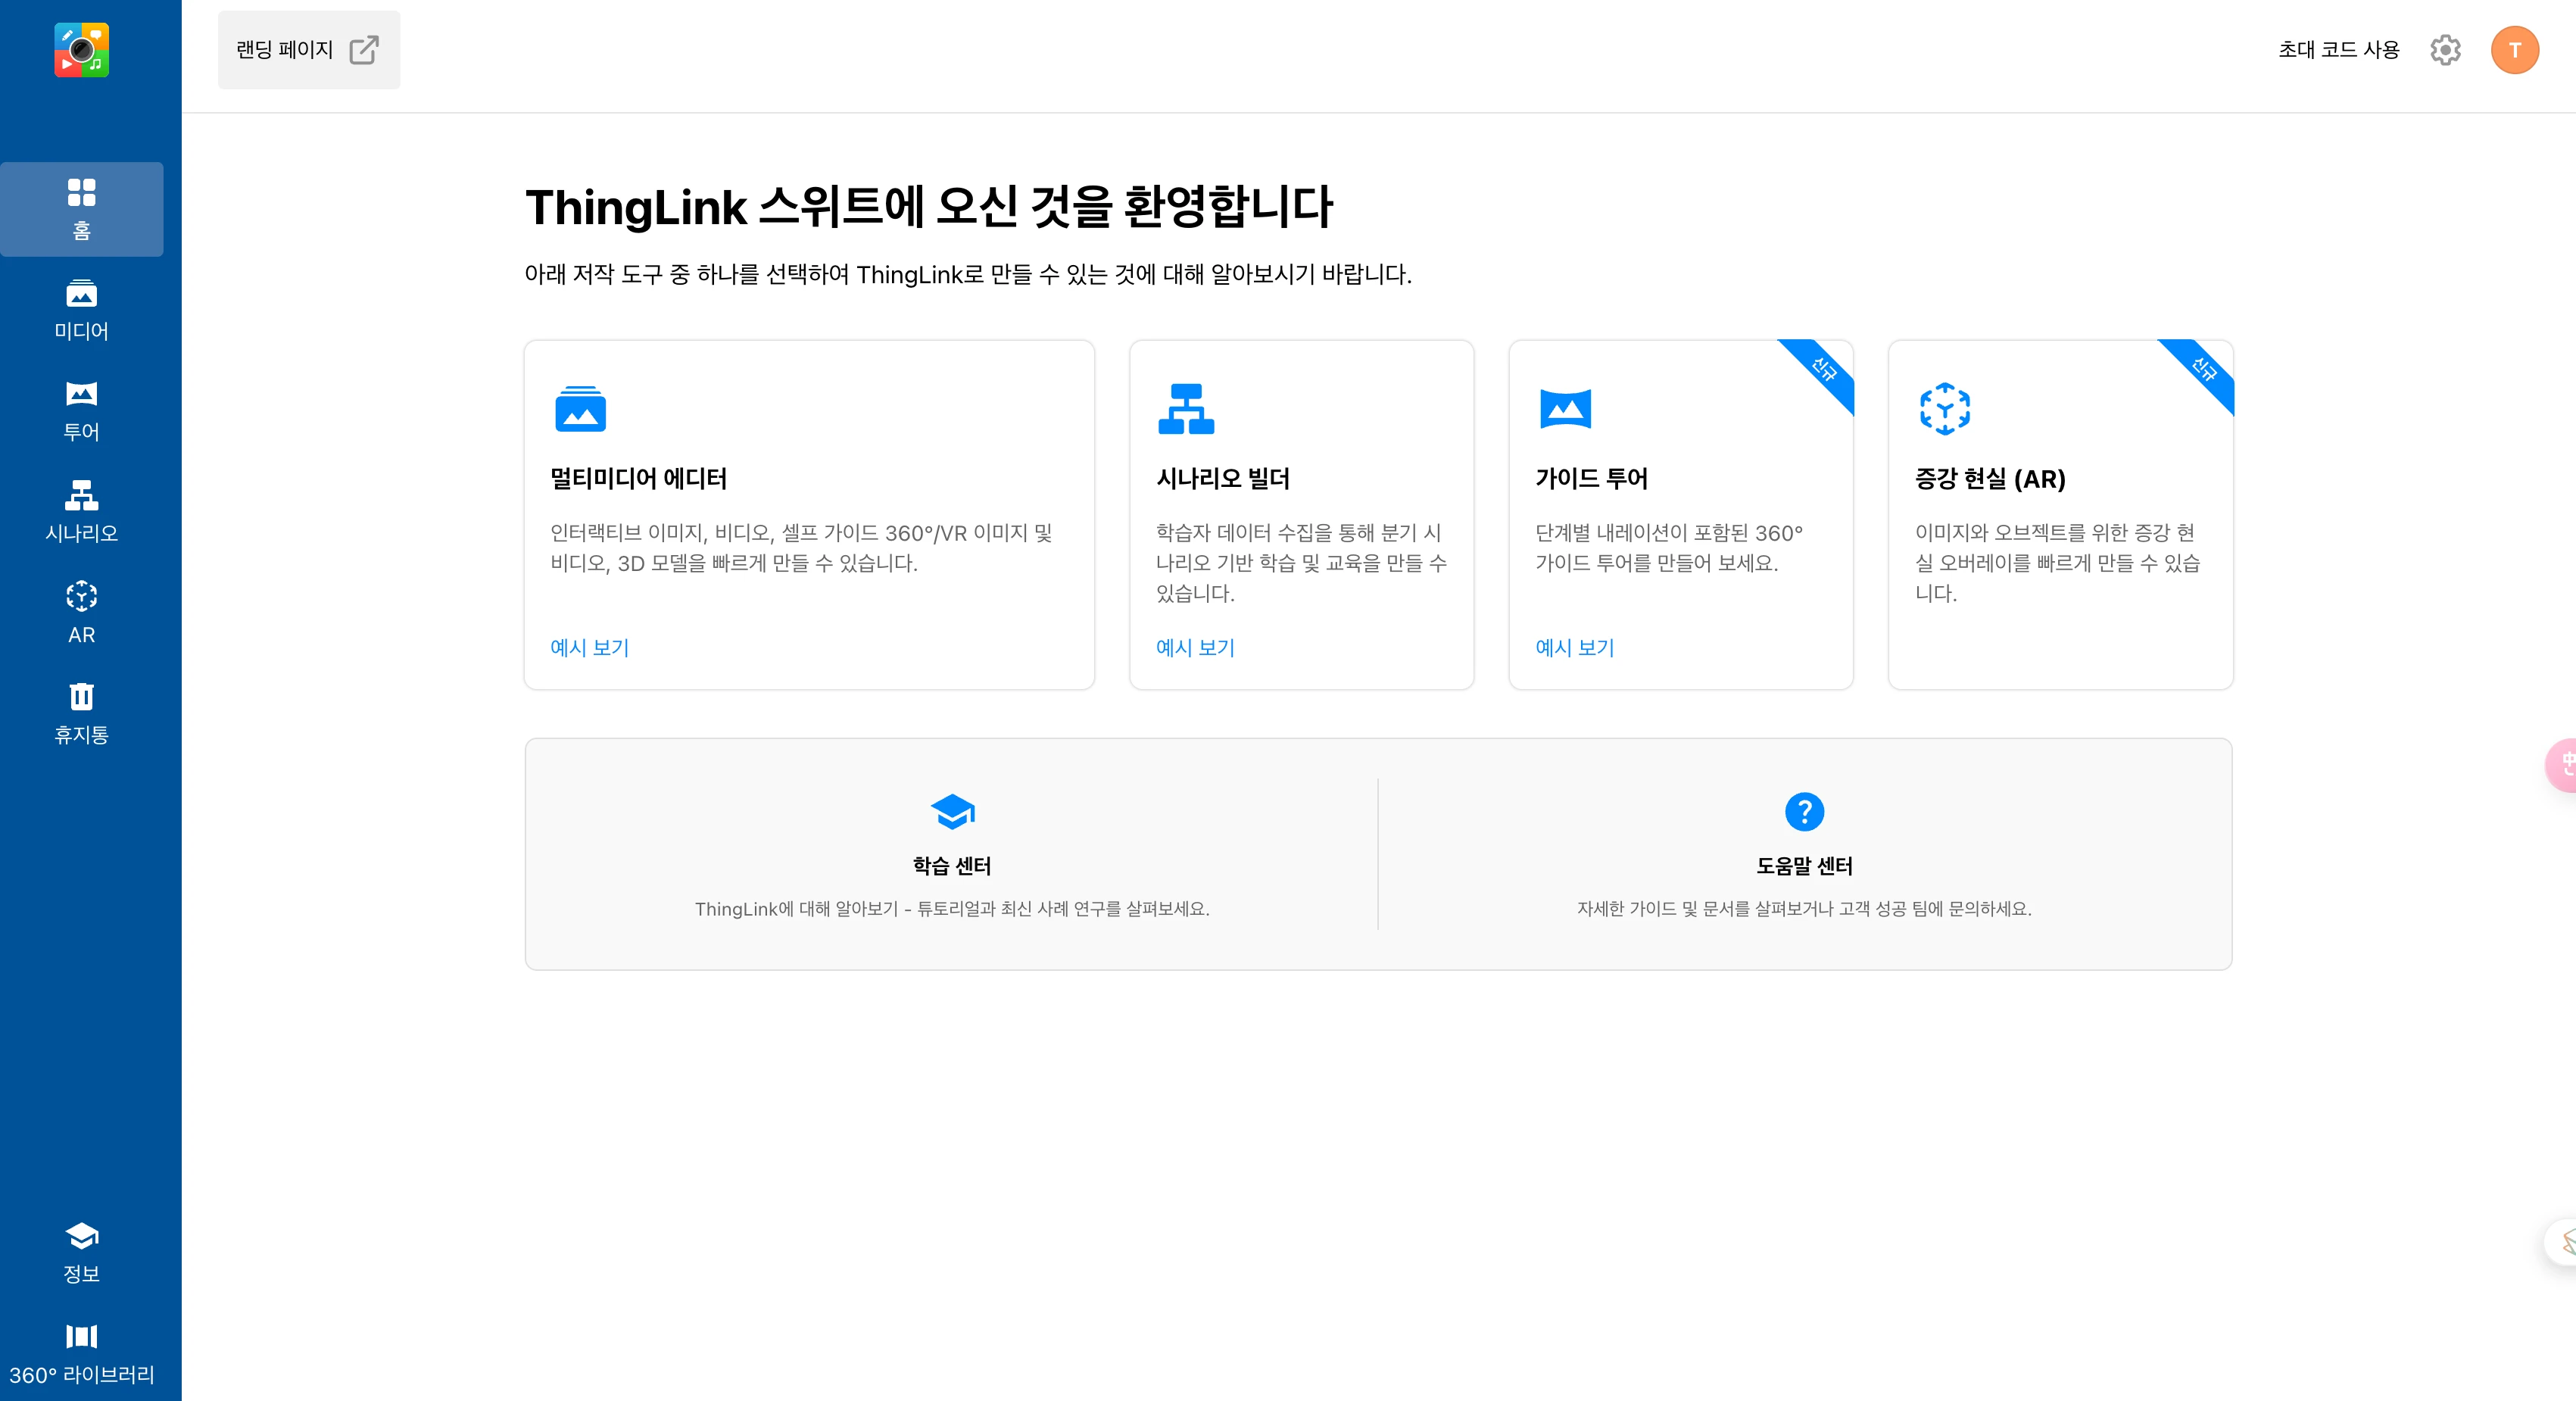Click the 증강 현실 (AR) cube icon
Image resolution: width=2576 pixels, height=1401 pixels.
tap(1944, 408)
